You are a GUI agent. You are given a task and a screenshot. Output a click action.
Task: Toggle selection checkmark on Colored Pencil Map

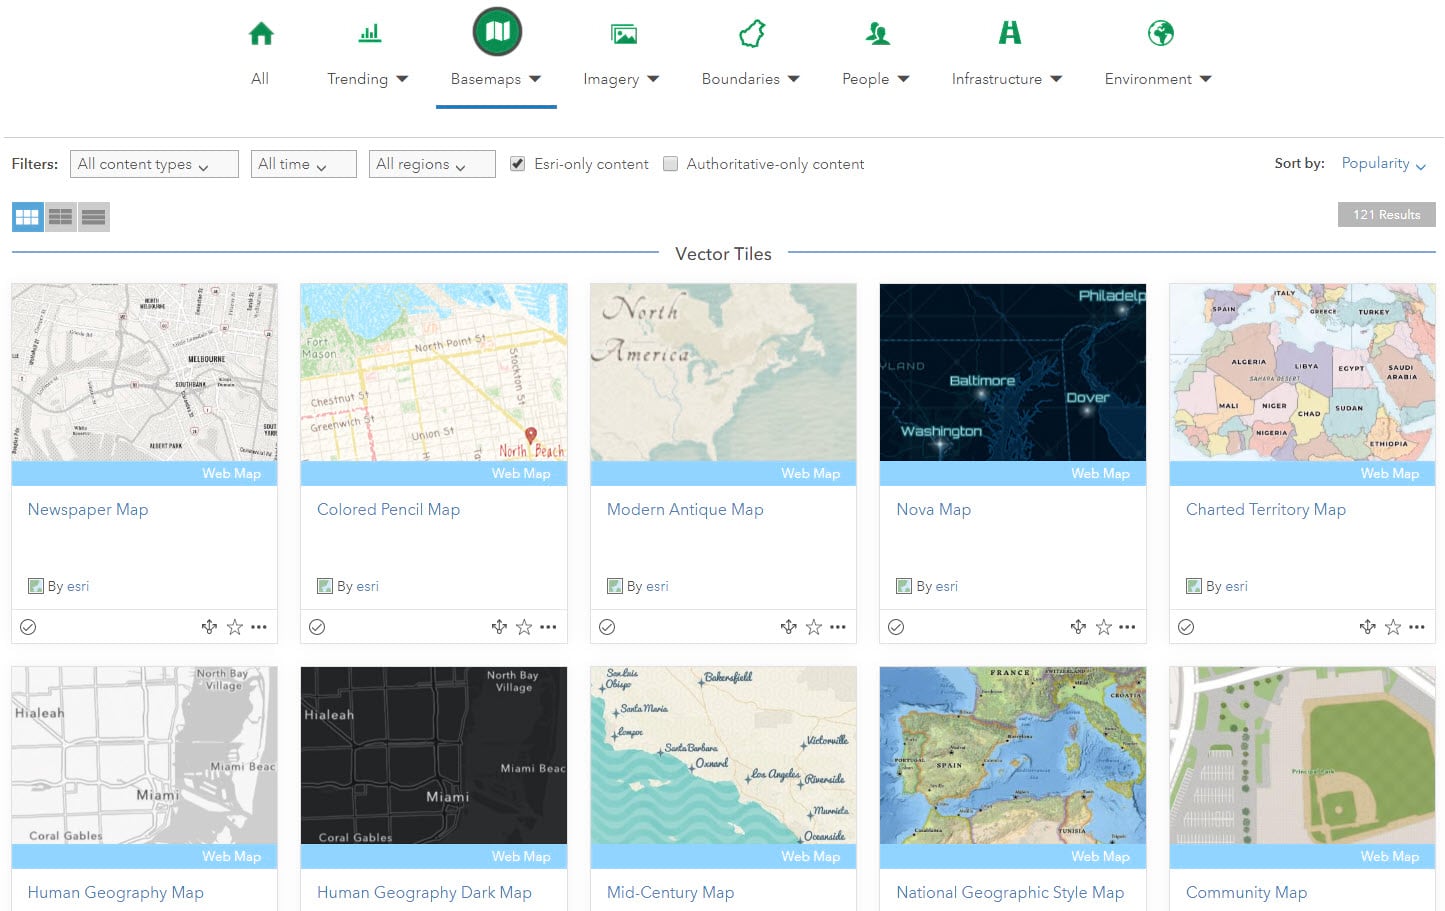coord(318,626)
